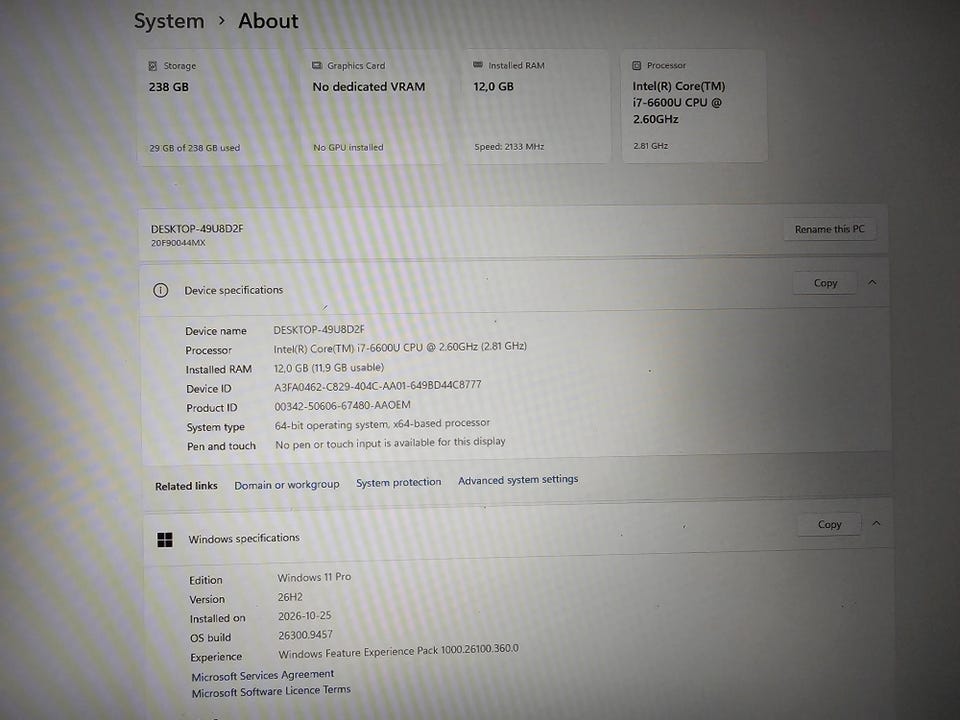The height and width of the screenshot is (720, 960).
Task: Select the Edition value Windows 11 Pro
Action: tap(314, 577)
